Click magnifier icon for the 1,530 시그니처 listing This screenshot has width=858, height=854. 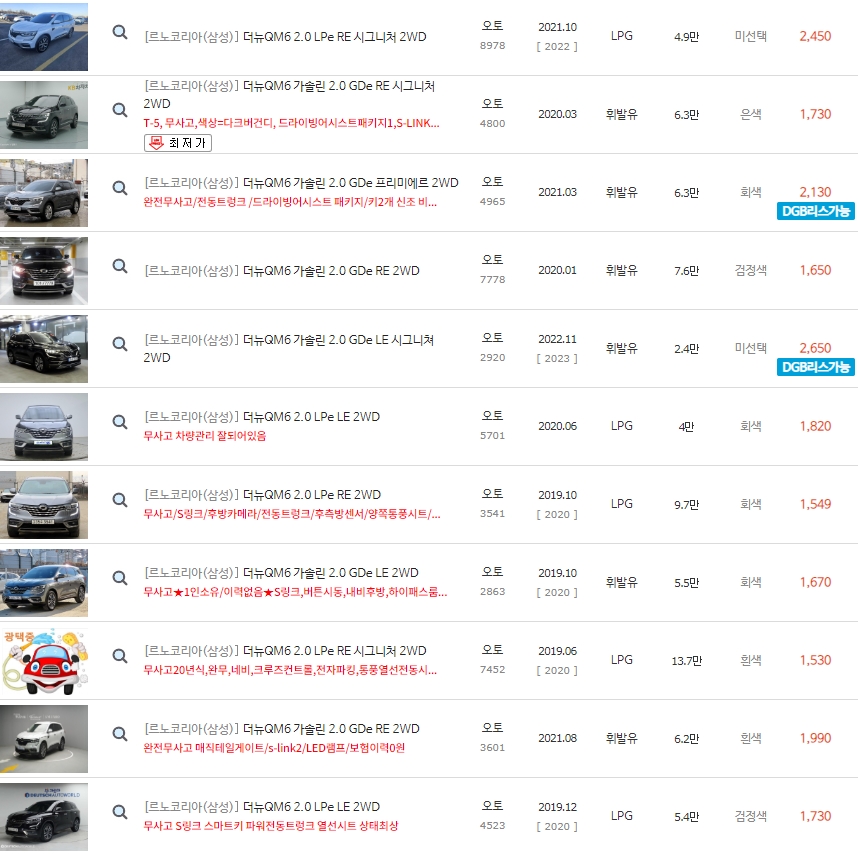(x=120, y=656)
